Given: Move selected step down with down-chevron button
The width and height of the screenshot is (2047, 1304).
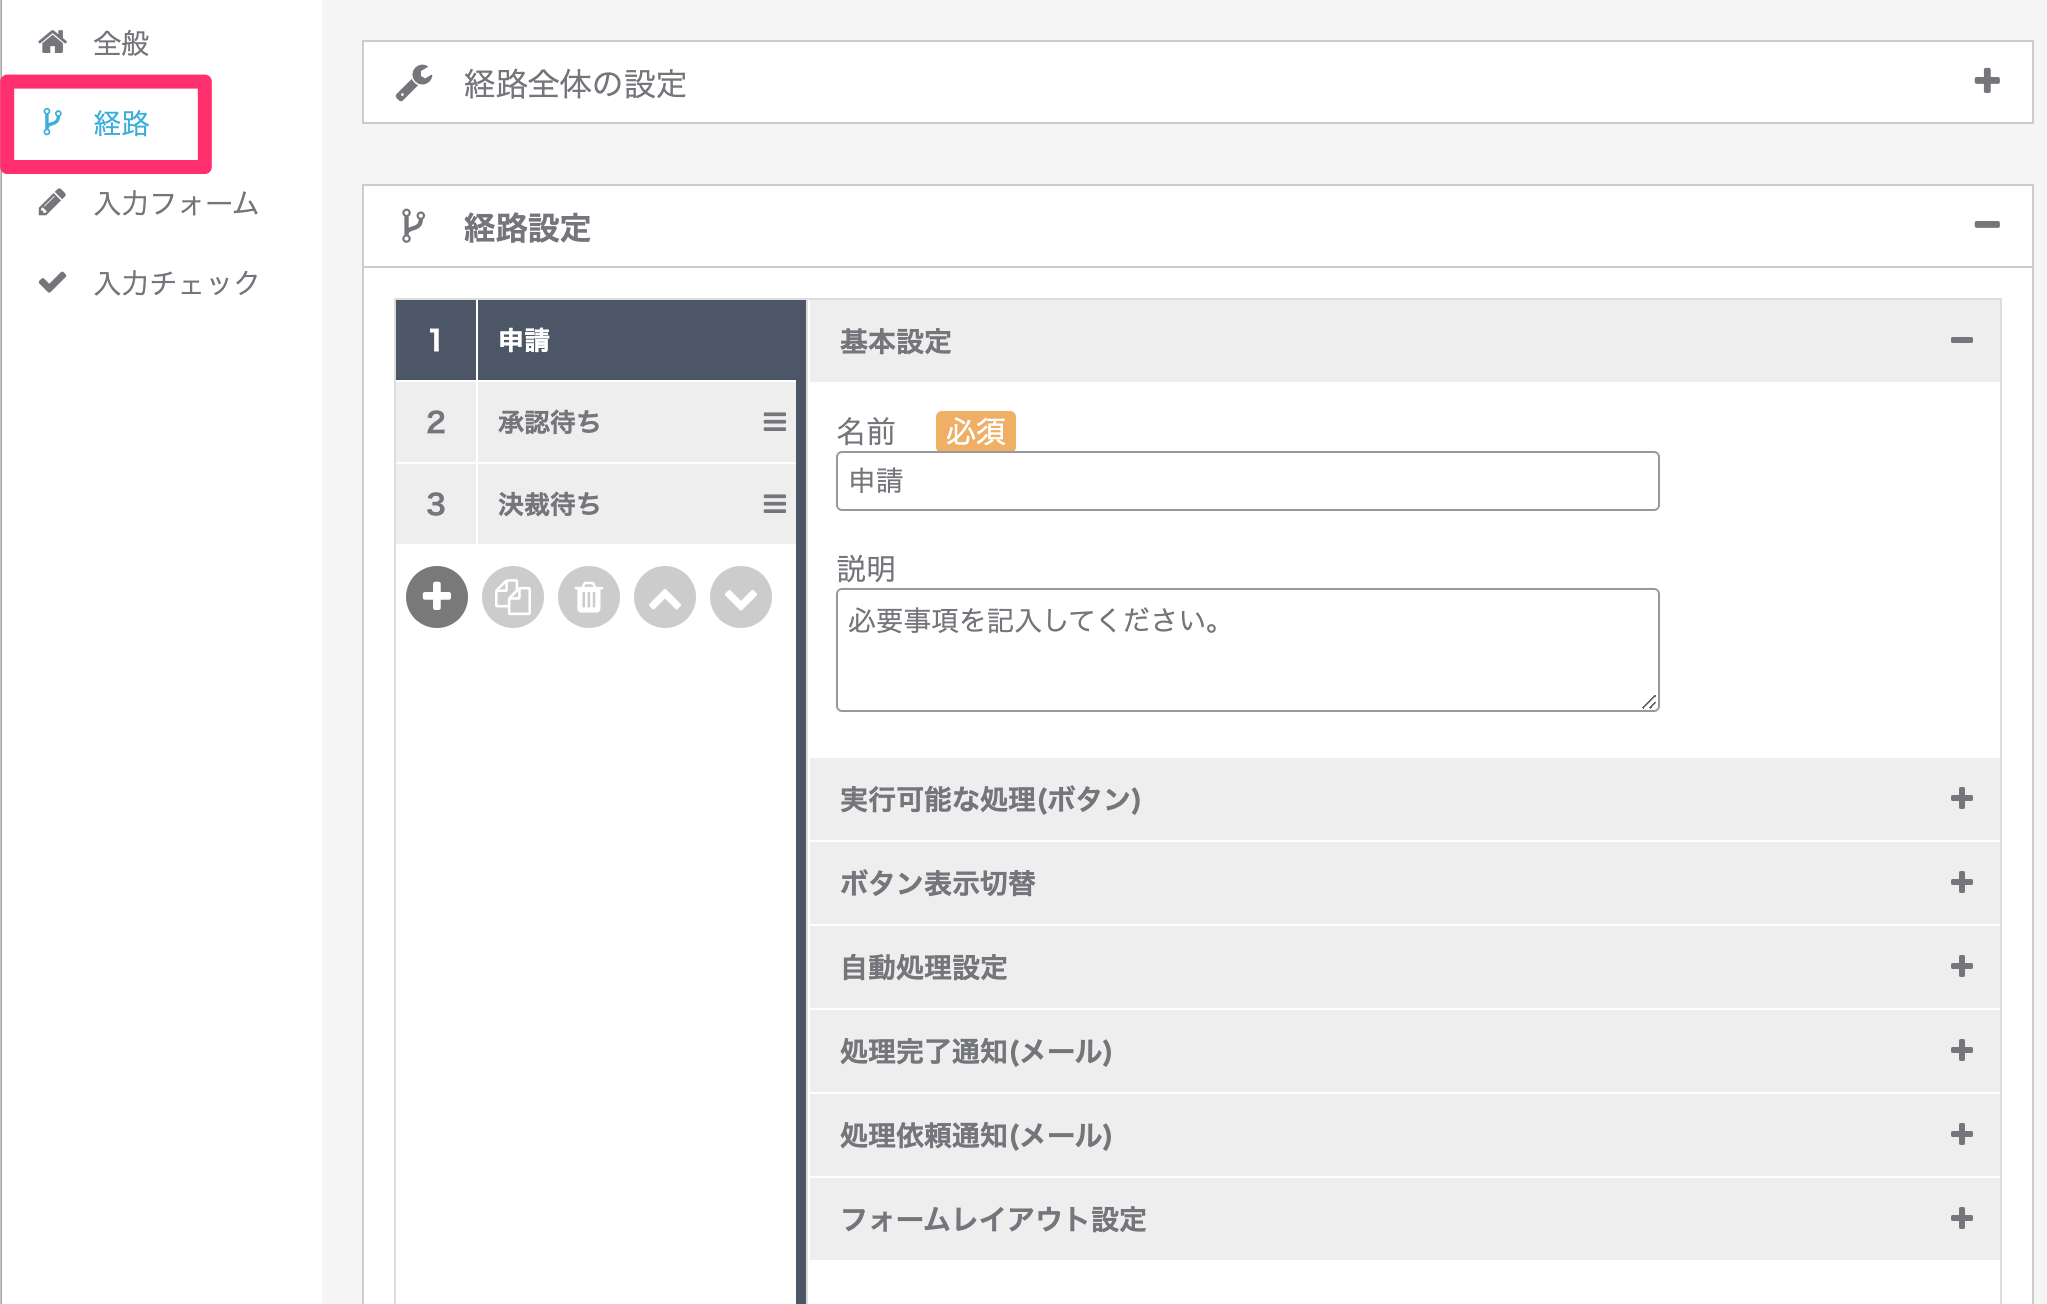Looking at the screenshot, I should click(741, 597).
